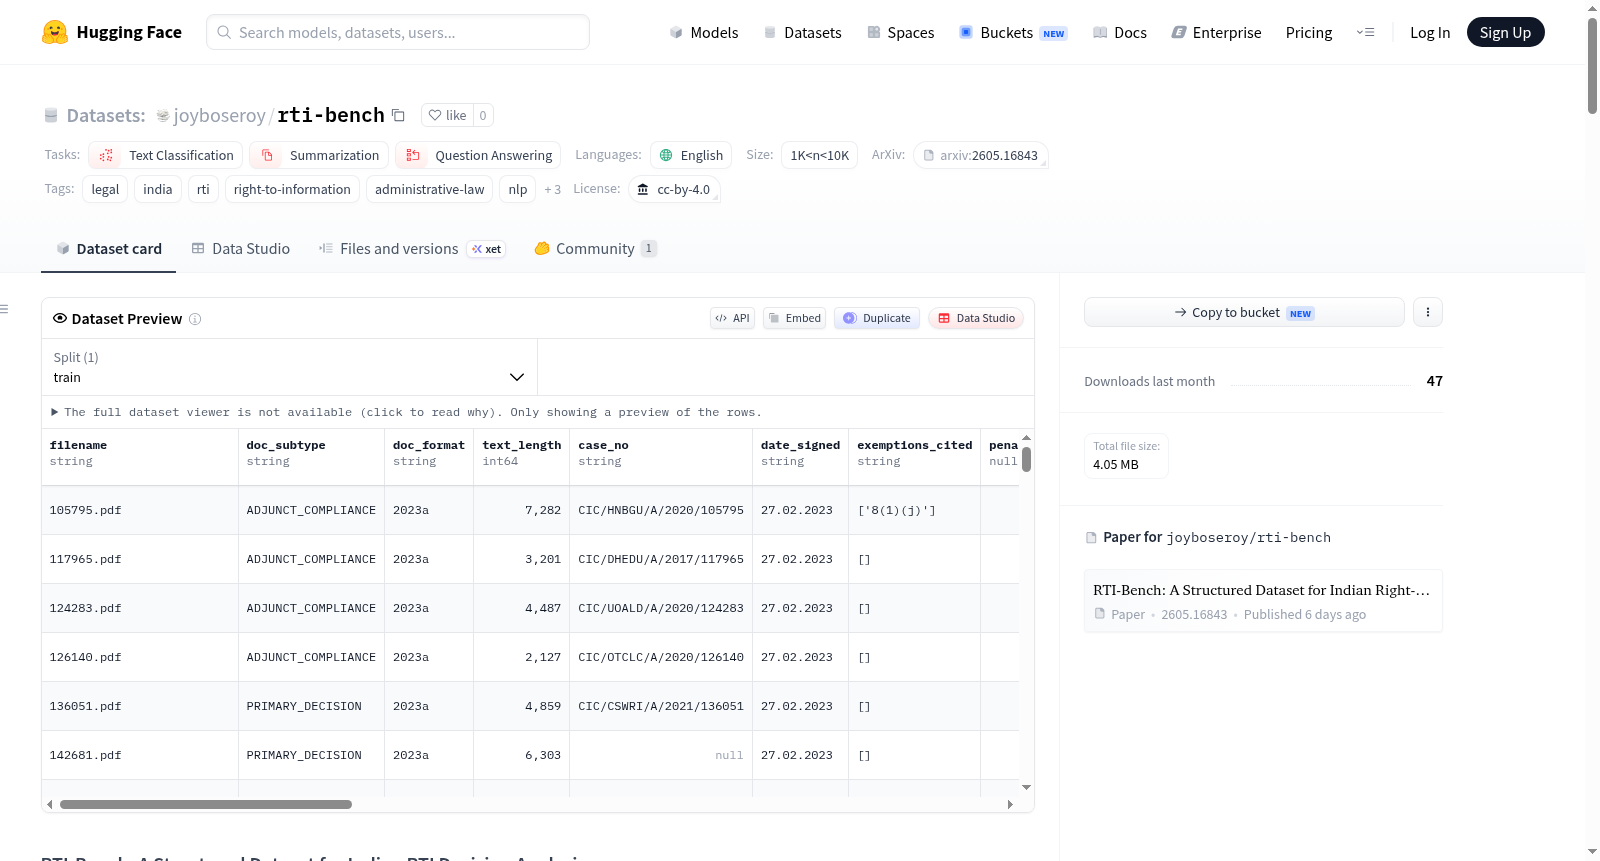Focus the search models and datasets field
The width and height of the screenshot is (1600, 861).
(398, 32)
